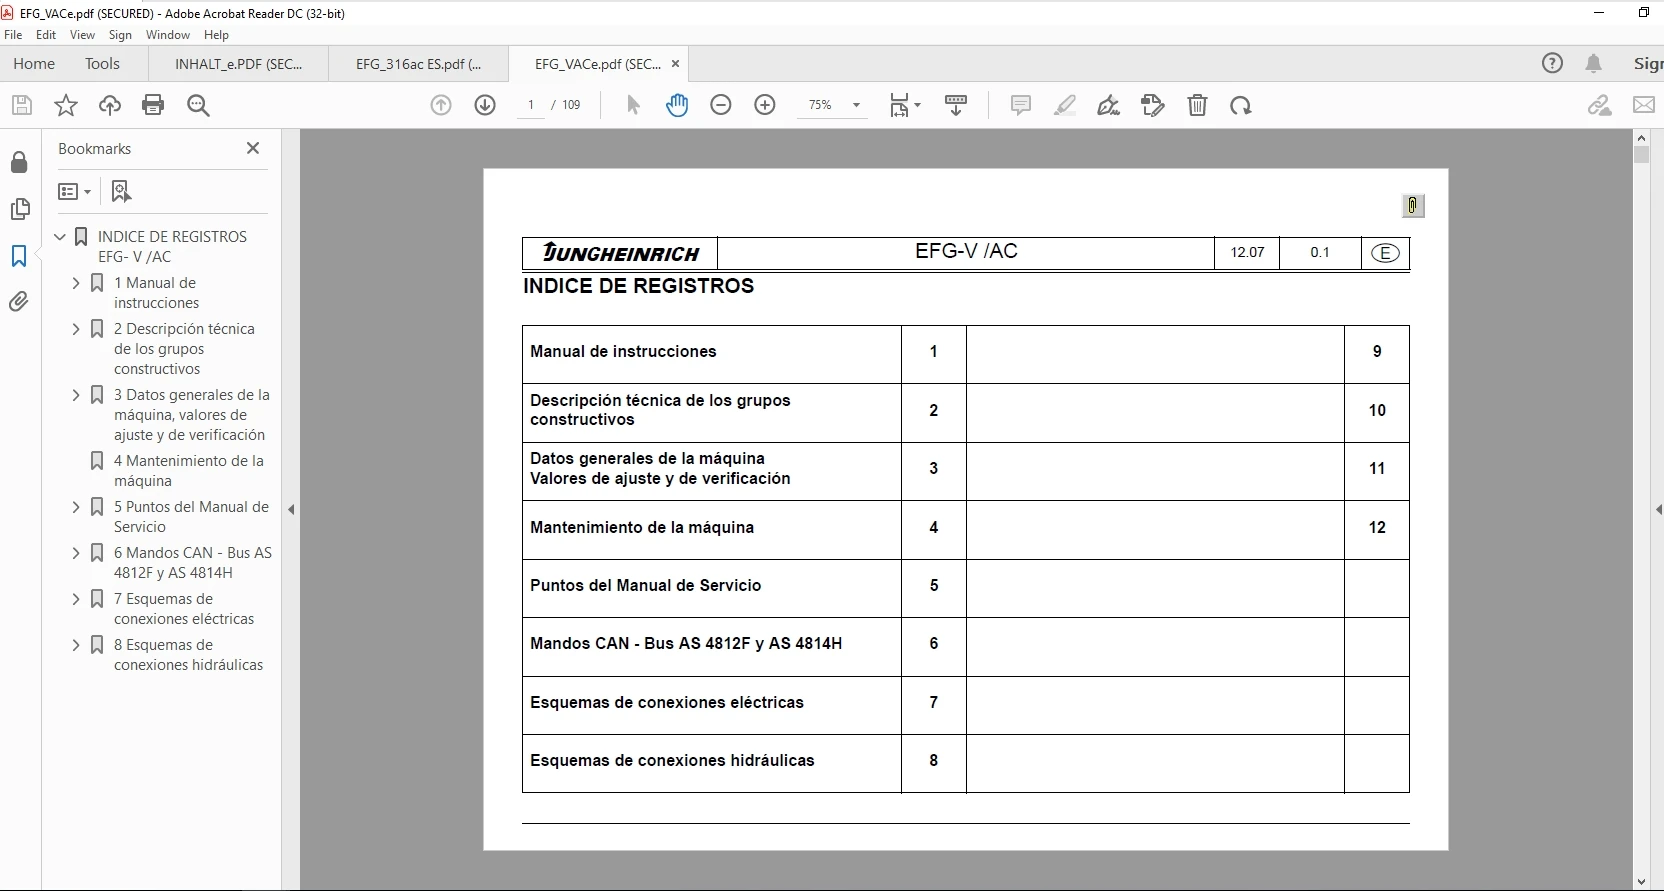1664x891 pixels.
Task: Click the Zoom out minus icon
Action: tap(721, 105)
